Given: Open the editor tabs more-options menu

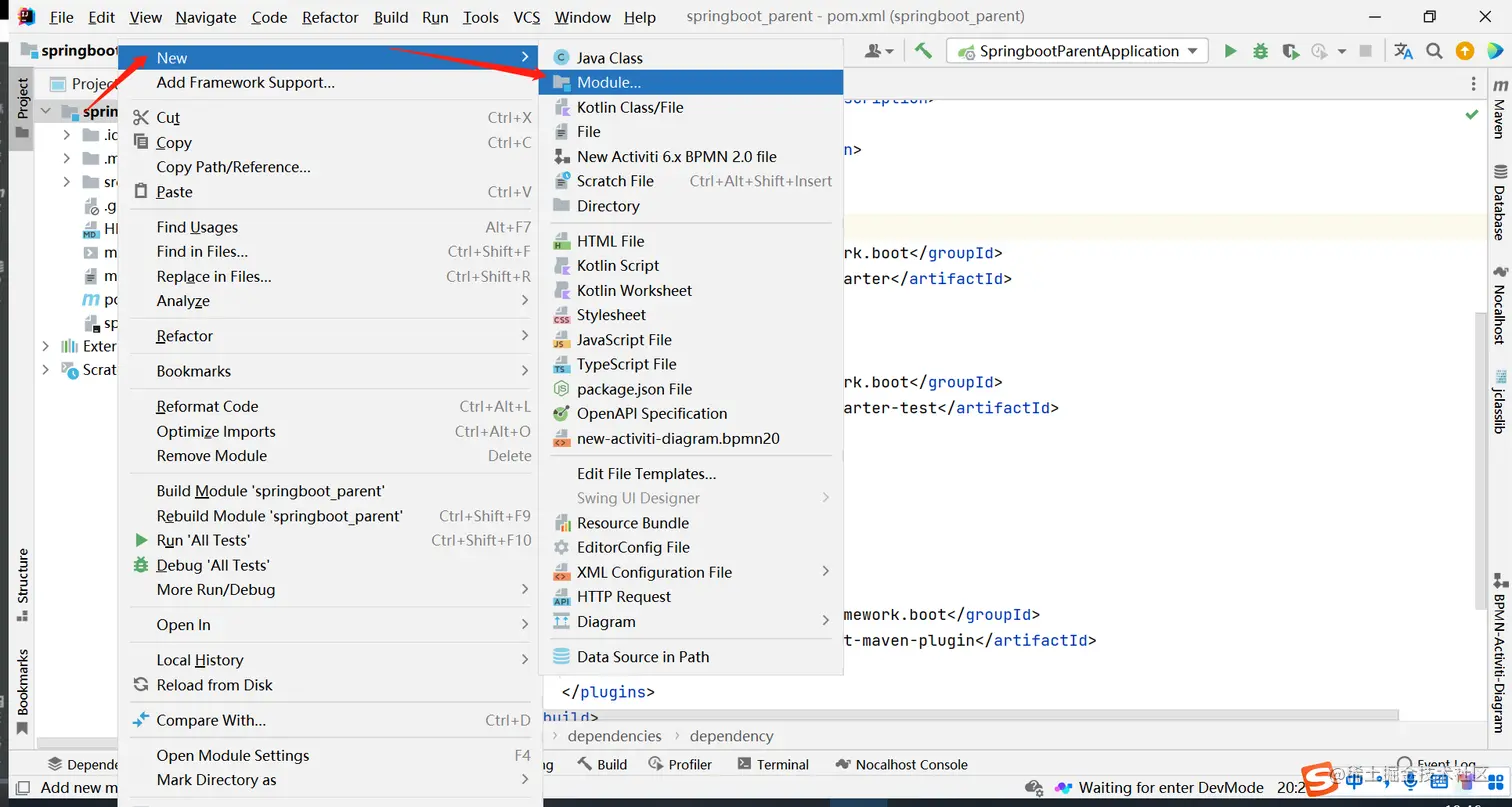Looking at the screenshot, I should (x=1473, y=84).
